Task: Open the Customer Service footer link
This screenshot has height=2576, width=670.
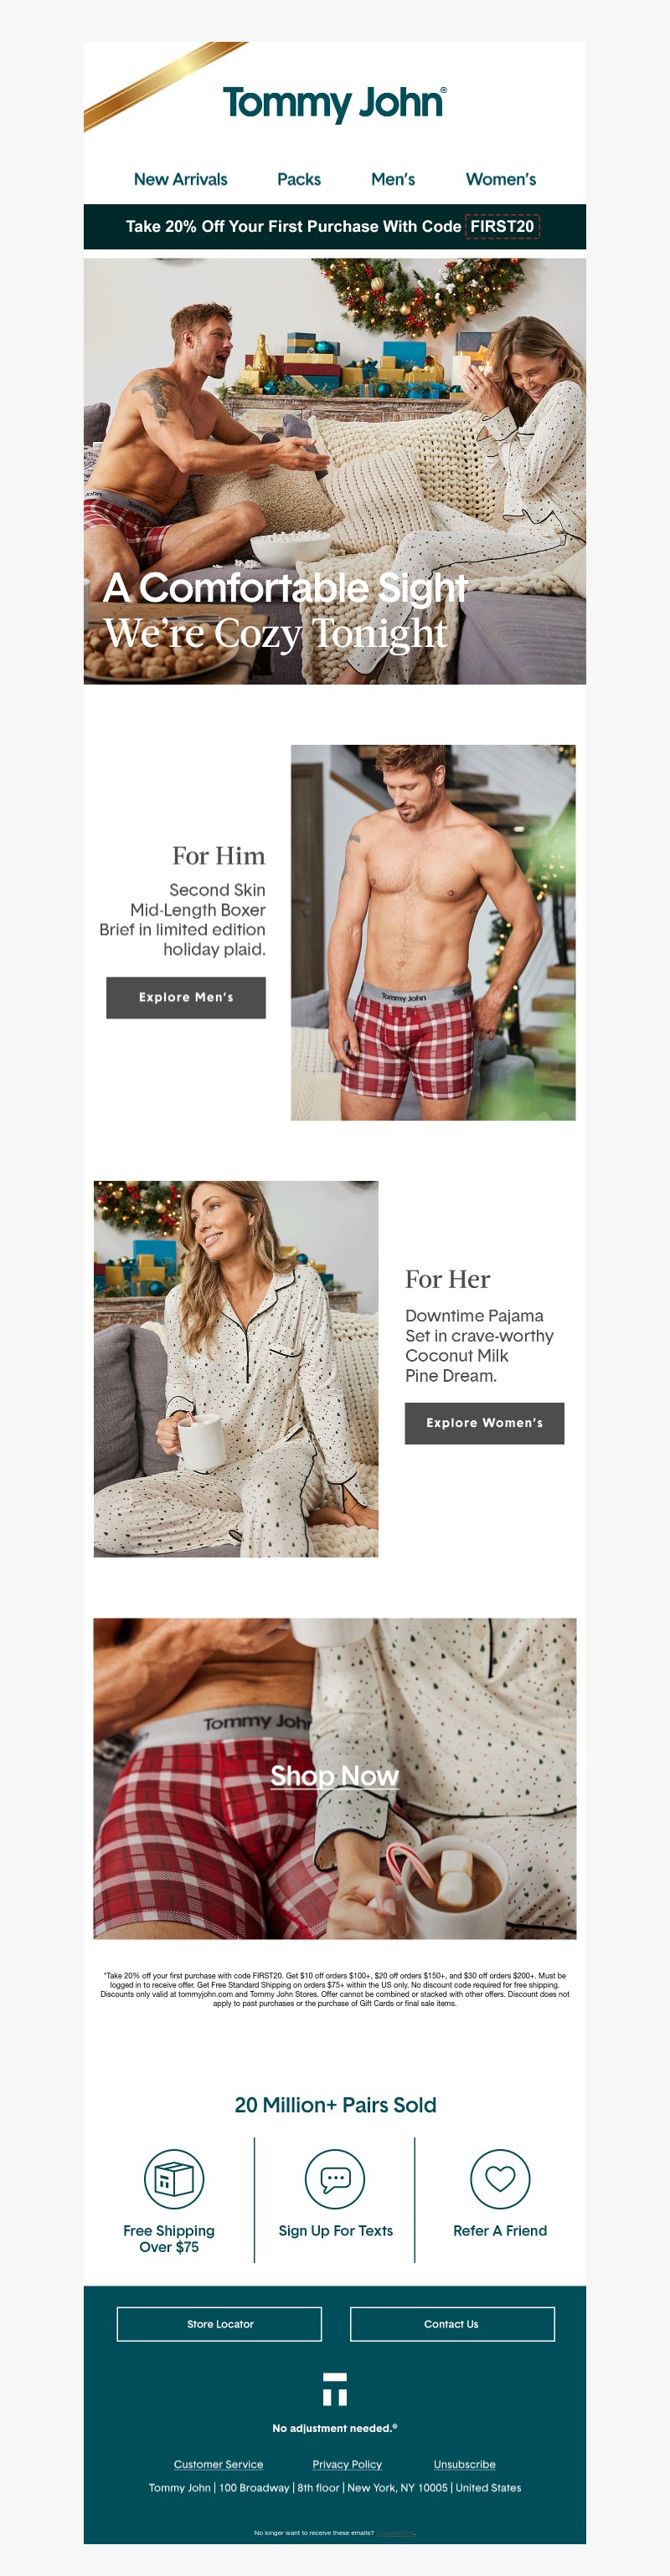Action: pyautogui.click(x=218, y=2464)
